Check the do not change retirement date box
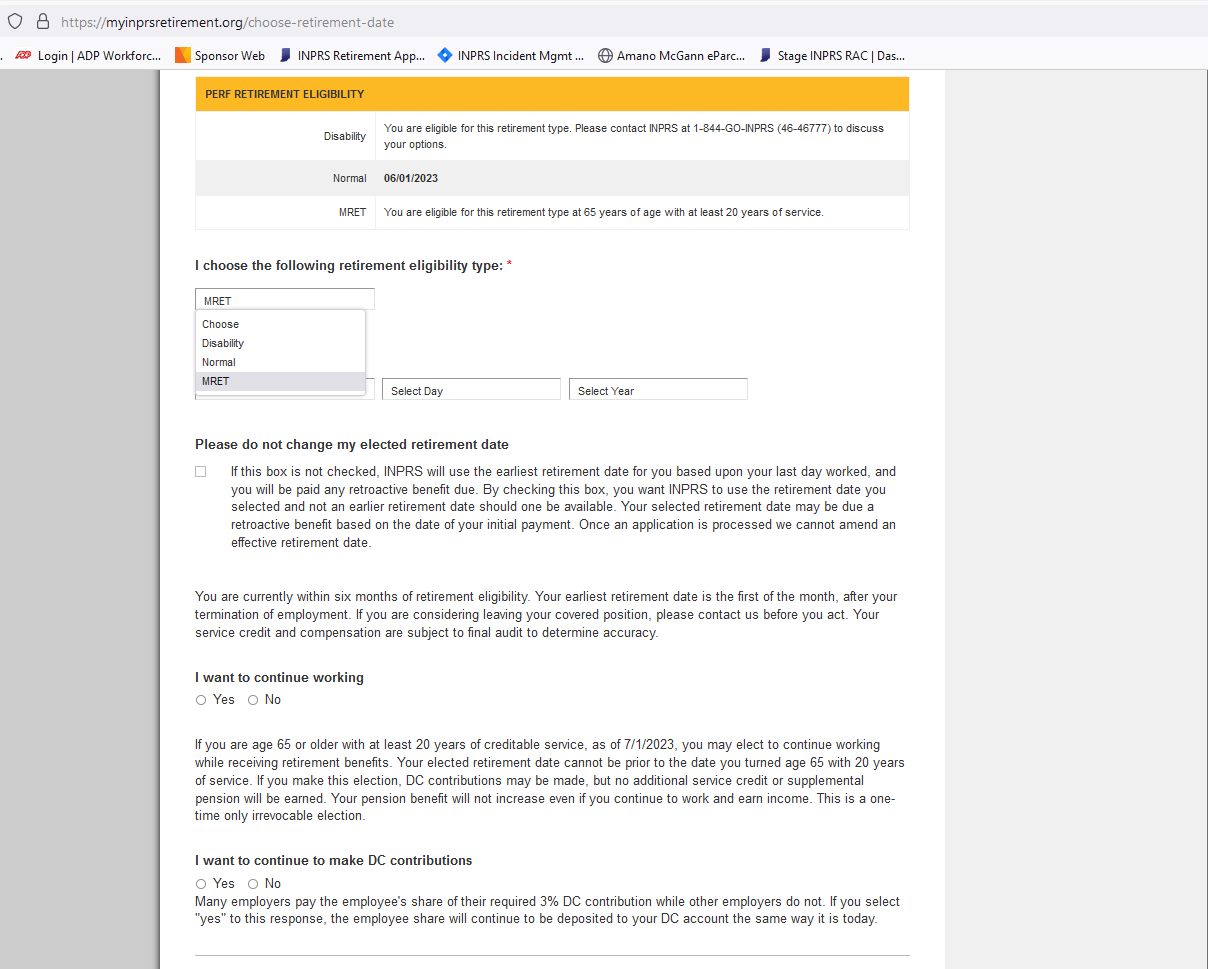 pos(201,471)
